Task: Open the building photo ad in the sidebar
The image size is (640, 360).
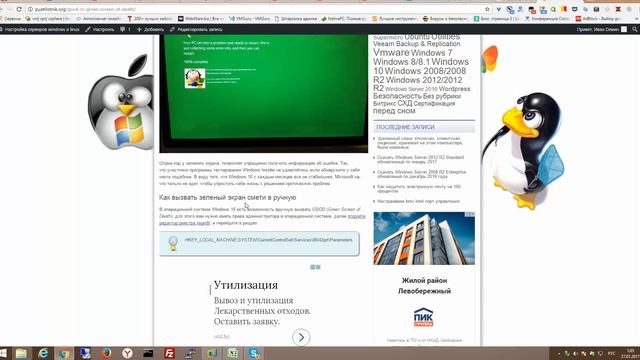Action: [x=424, y=238]
